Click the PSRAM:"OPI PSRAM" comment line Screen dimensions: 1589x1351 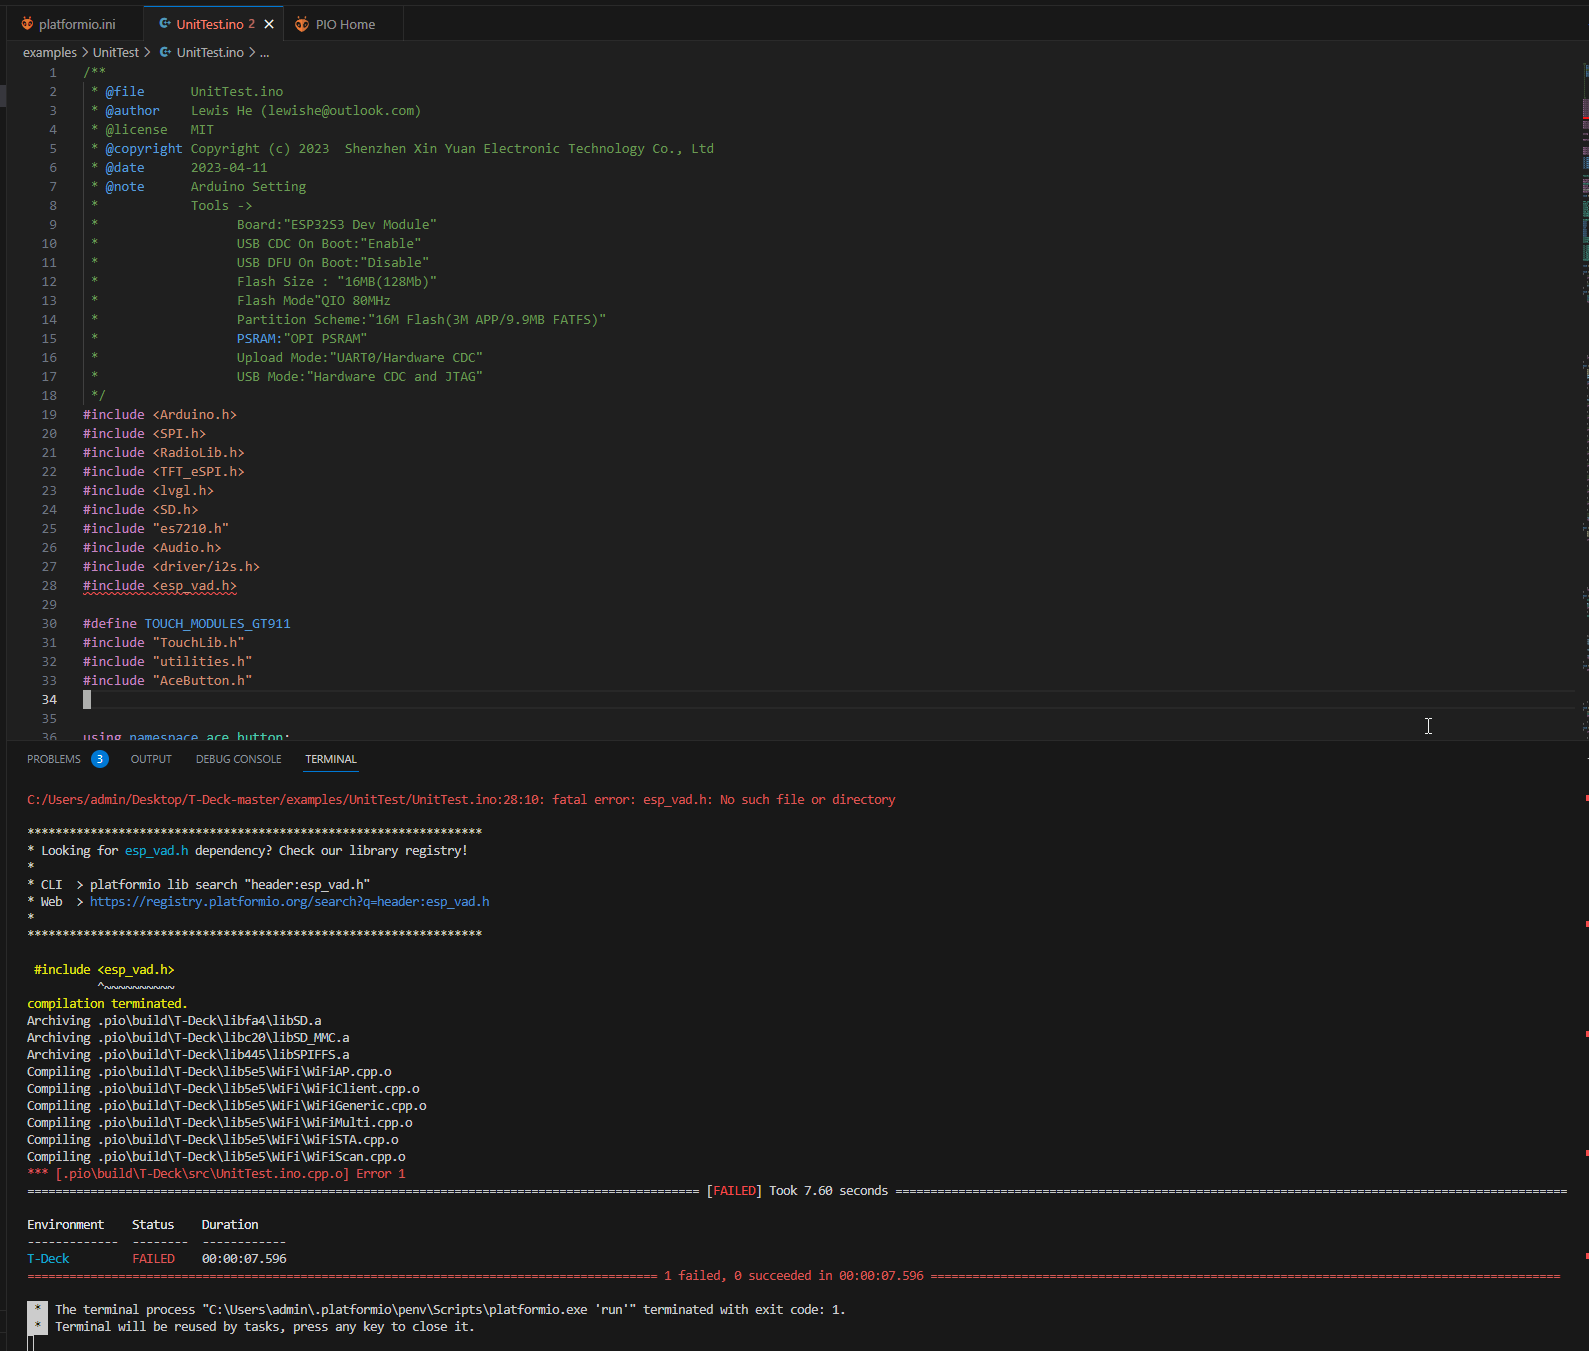coord(302,339)
